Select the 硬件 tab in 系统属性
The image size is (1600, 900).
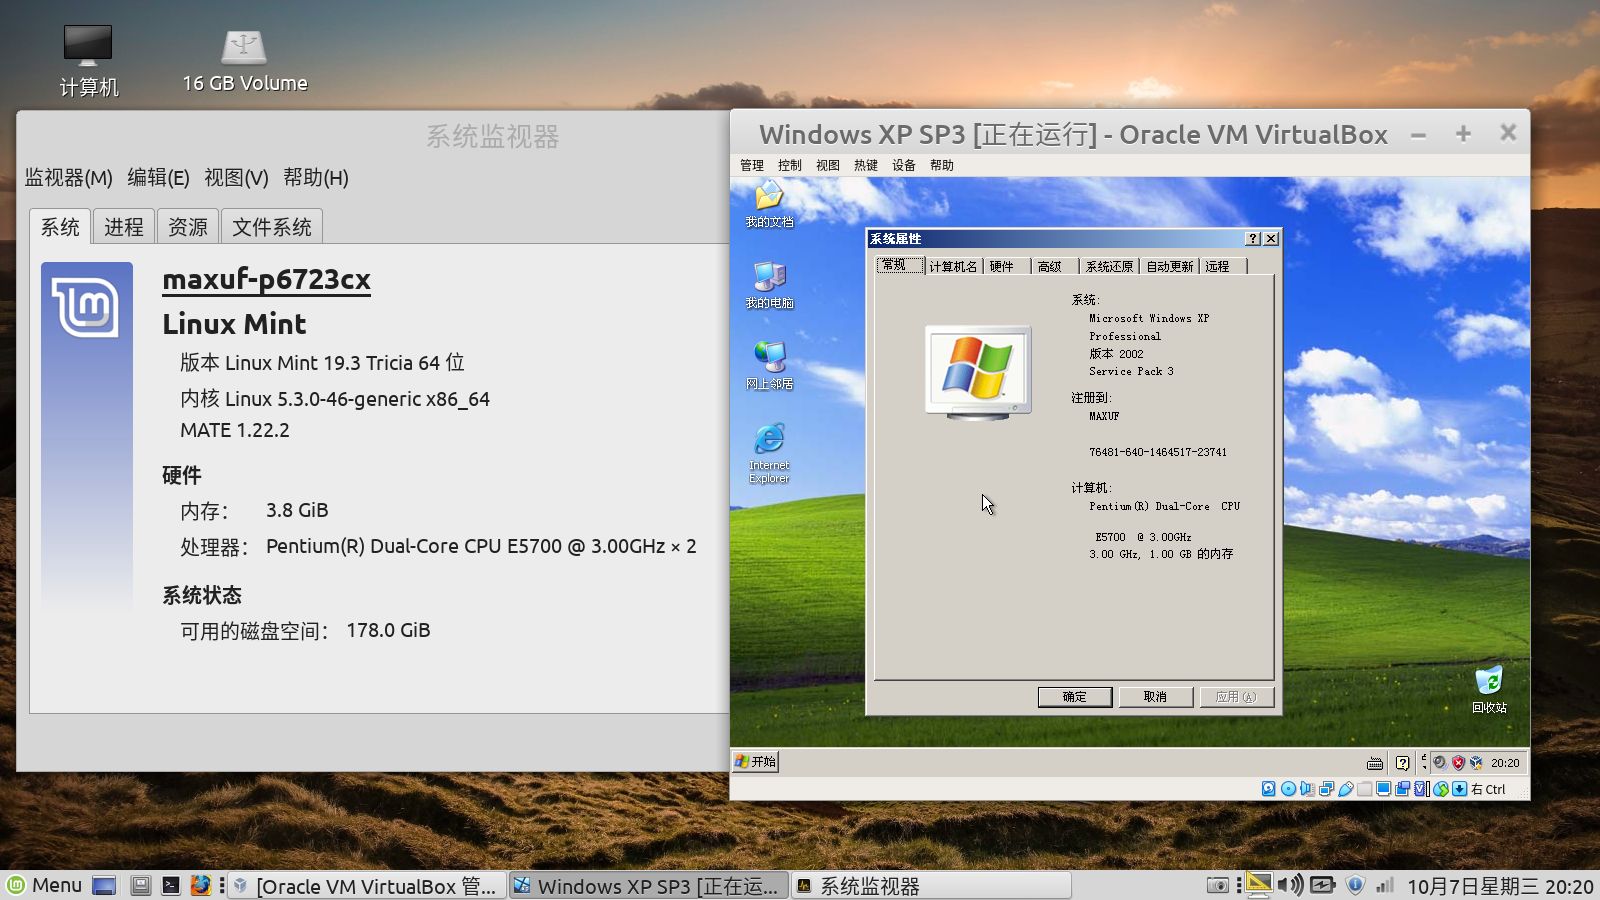(x=1003, y=266)
